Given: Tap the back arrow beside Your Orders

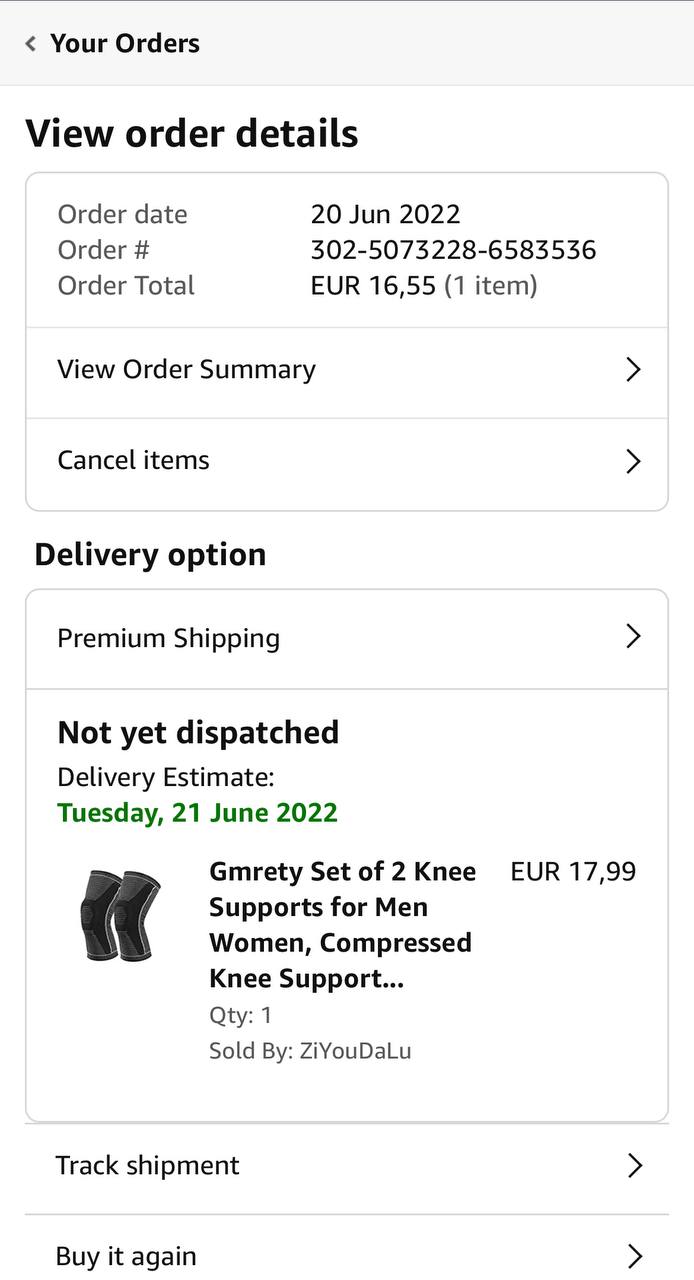Looking at the screenshot, I should point(31,44).
